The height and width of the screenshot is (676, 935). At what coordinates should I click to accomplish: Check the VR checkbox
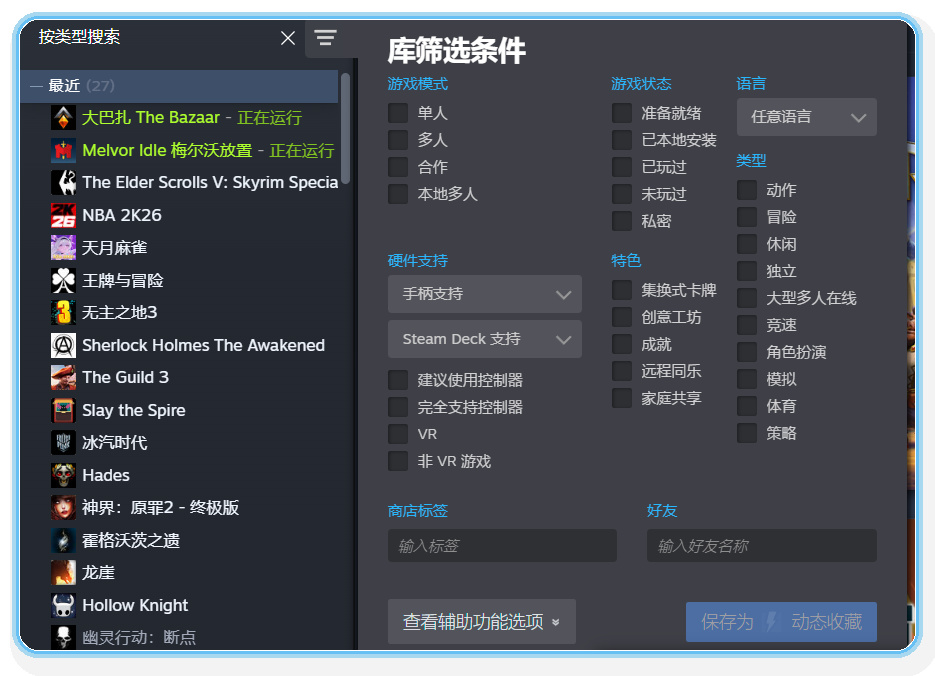coord(398,434)
